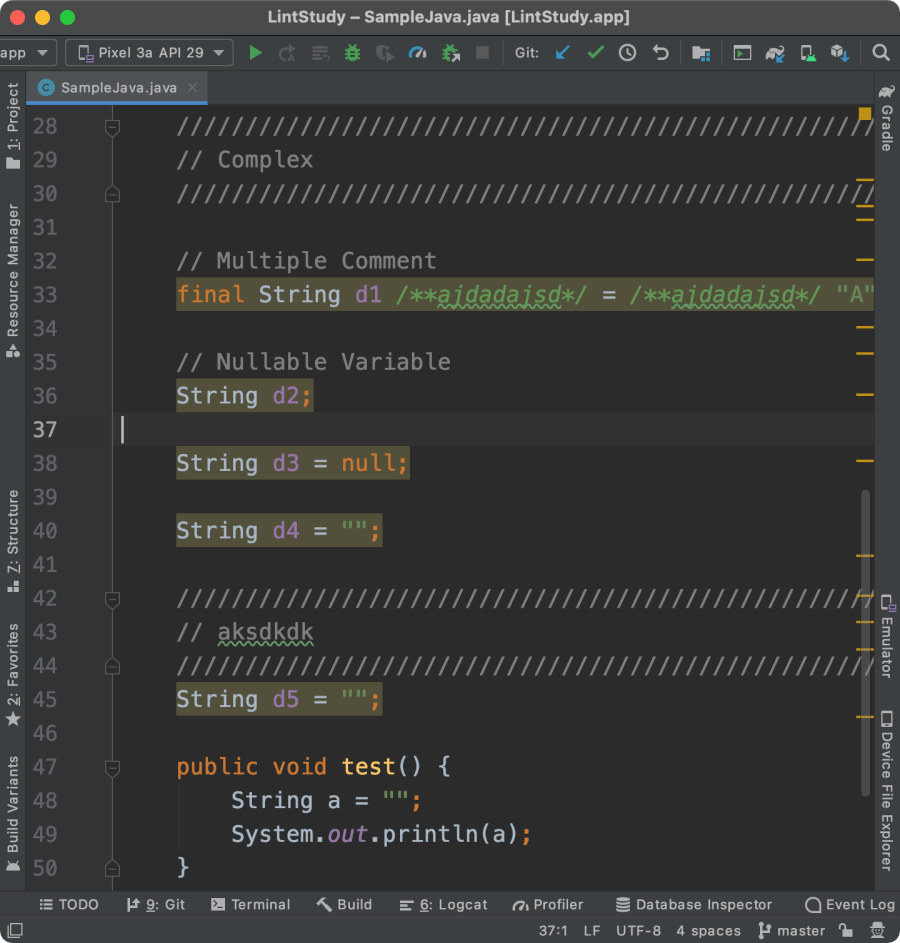Click the master Git branch widget

pos(791,930)
